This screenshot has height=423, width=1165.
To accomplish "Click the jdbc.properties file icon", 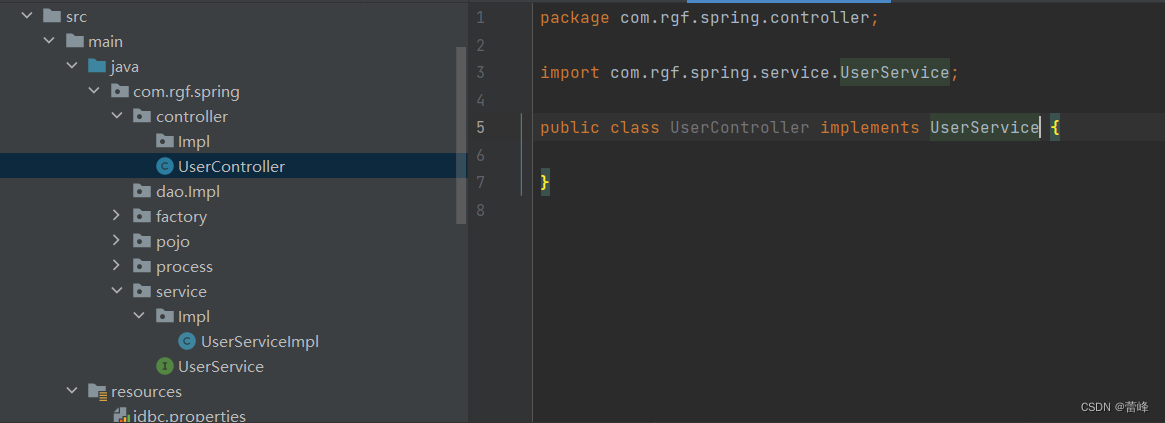I will coord(121,416).
